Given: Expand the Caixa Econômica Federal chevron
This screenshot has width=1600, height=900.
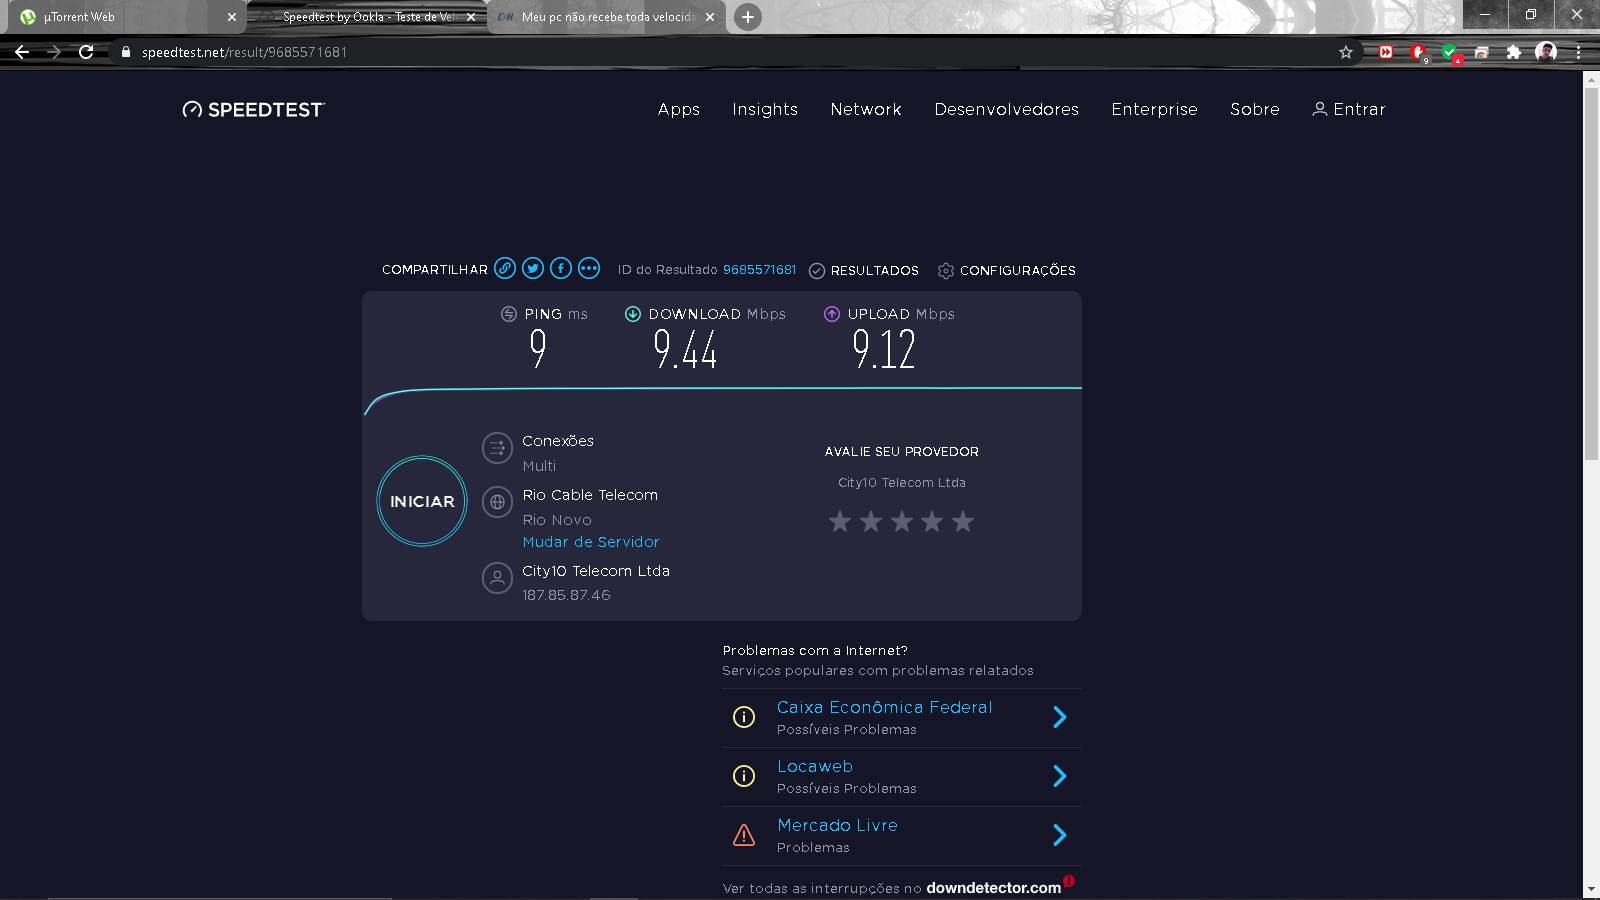Looking at the screenshot, I should click(1060, 717).
